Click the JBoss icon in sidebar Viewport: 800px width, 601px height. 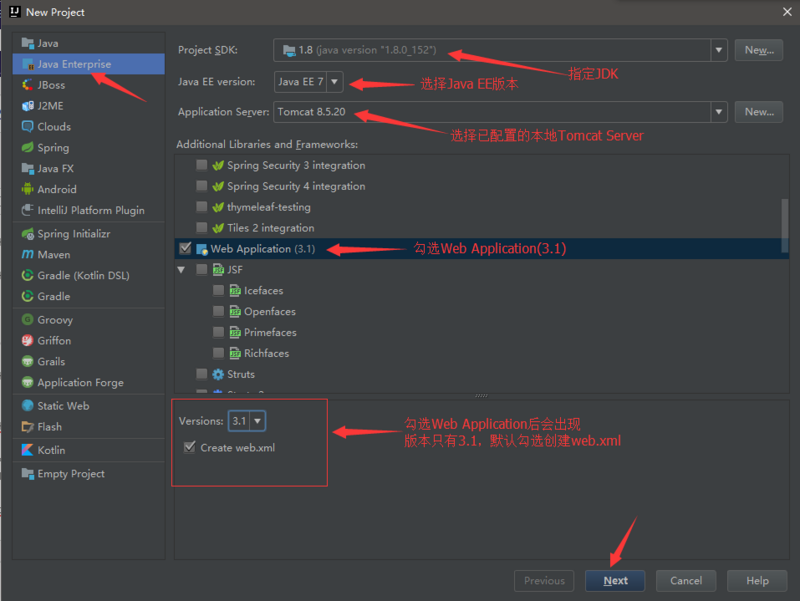(28, 85)
